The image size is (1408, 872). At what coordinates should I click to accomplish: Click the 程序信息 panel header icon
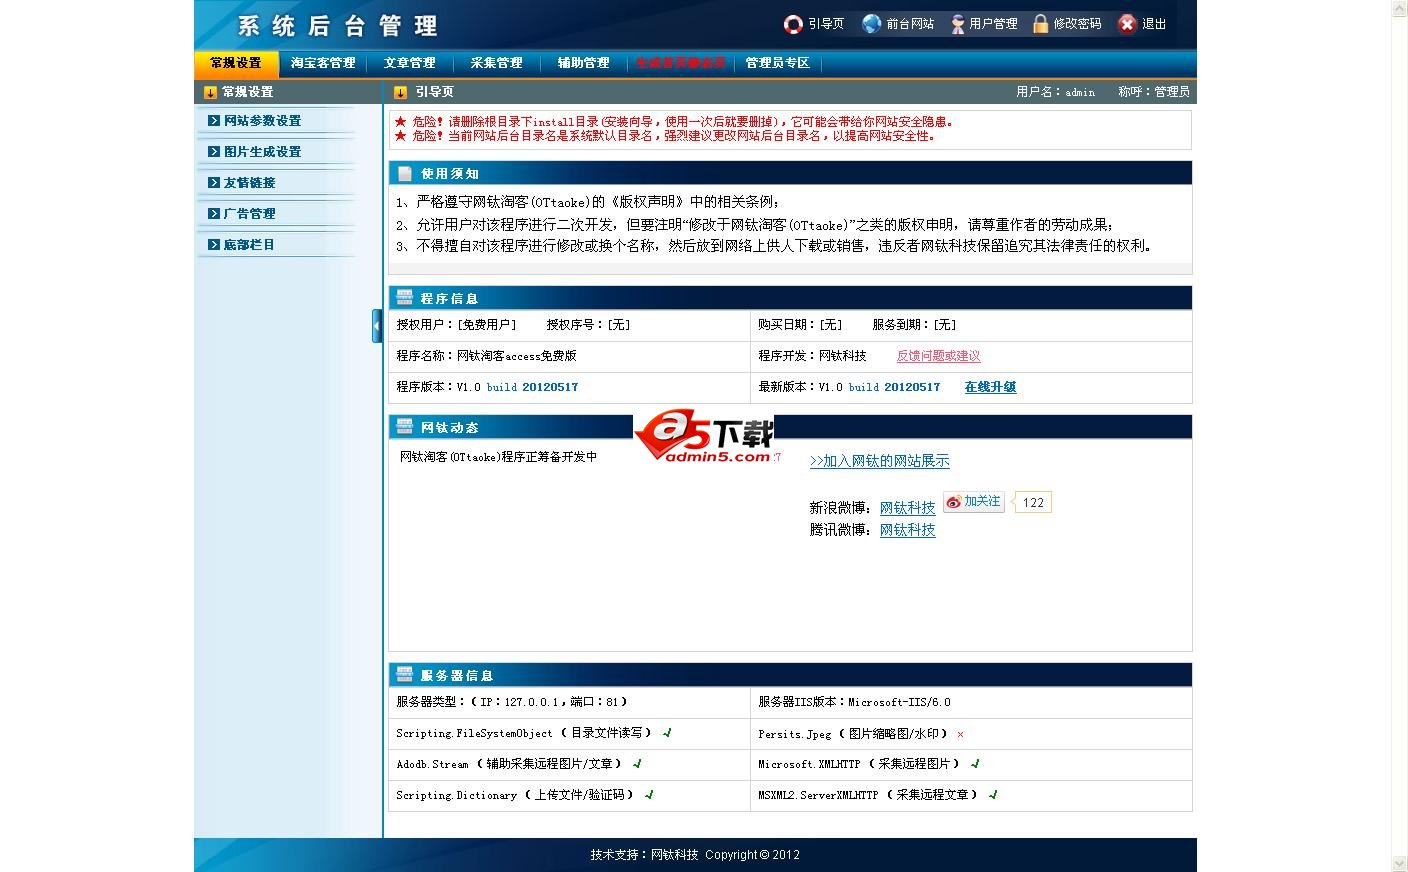tap(404, 298)
